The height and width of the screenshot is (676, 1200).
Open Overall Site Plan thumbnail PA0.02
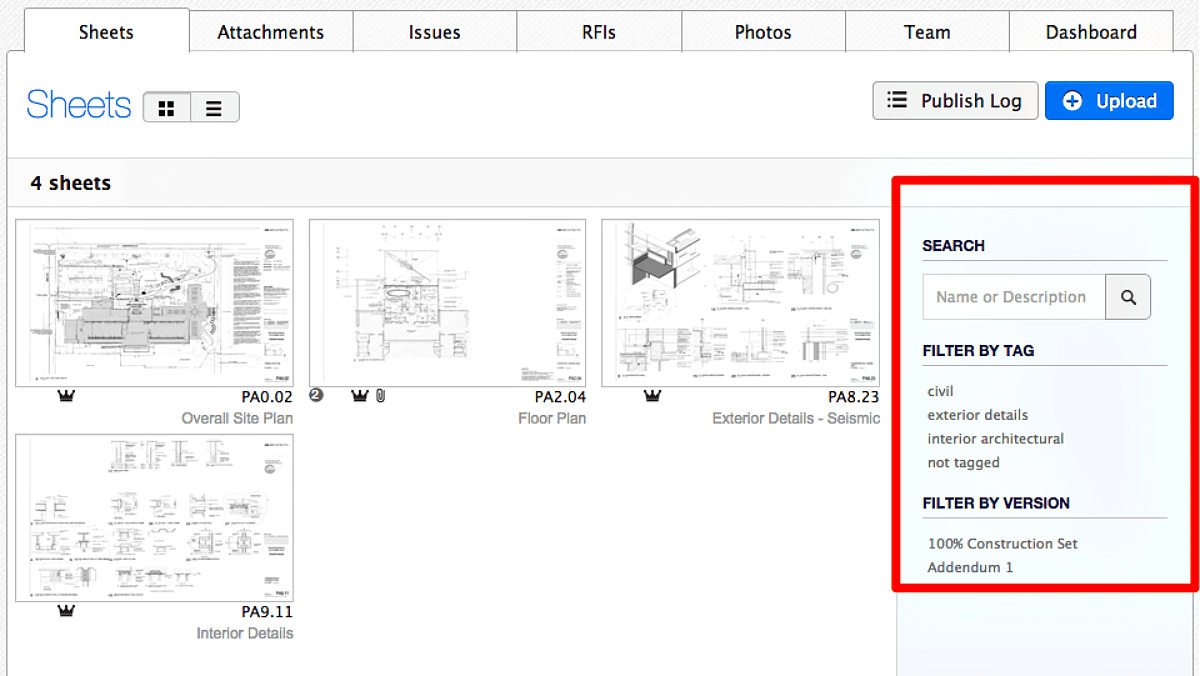coord(155,303)
